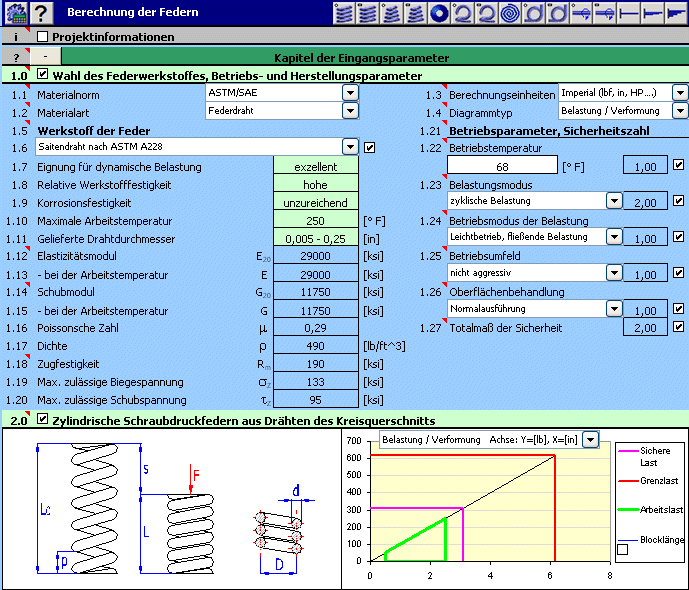Click Max. zulässige Schubspannung value 95
This screenshot has width=689, height=590.
[315, 400]
